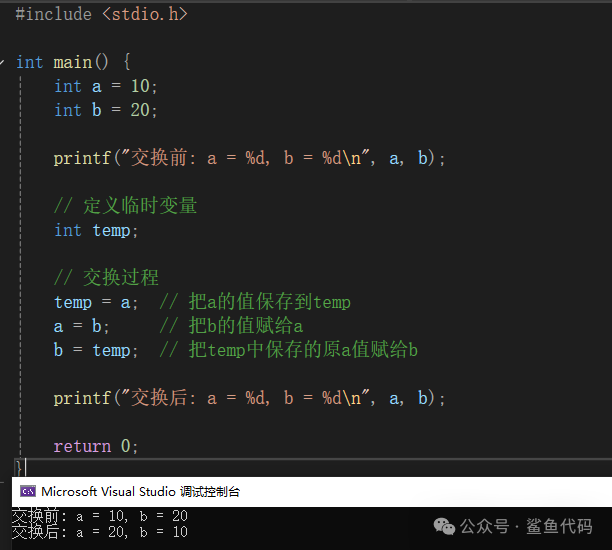Click the 'b = temp;' statement
612x550 pixels.
pyautogui.click(x=96, y=350)
